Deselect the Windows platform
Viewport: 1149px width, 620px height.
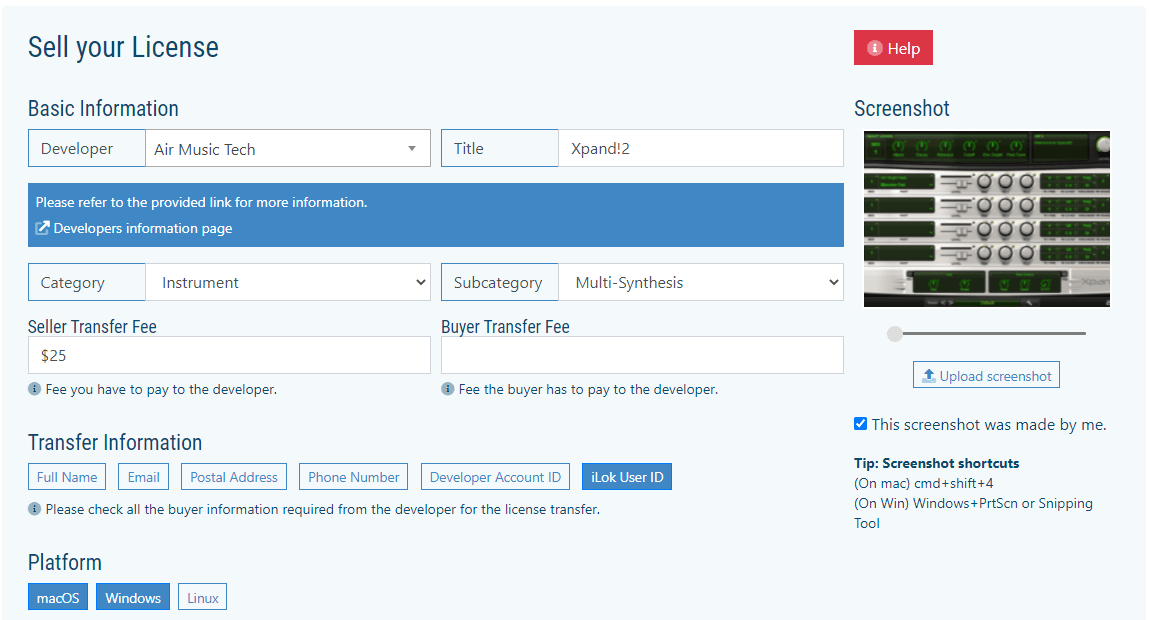click(x=133, y=597)
